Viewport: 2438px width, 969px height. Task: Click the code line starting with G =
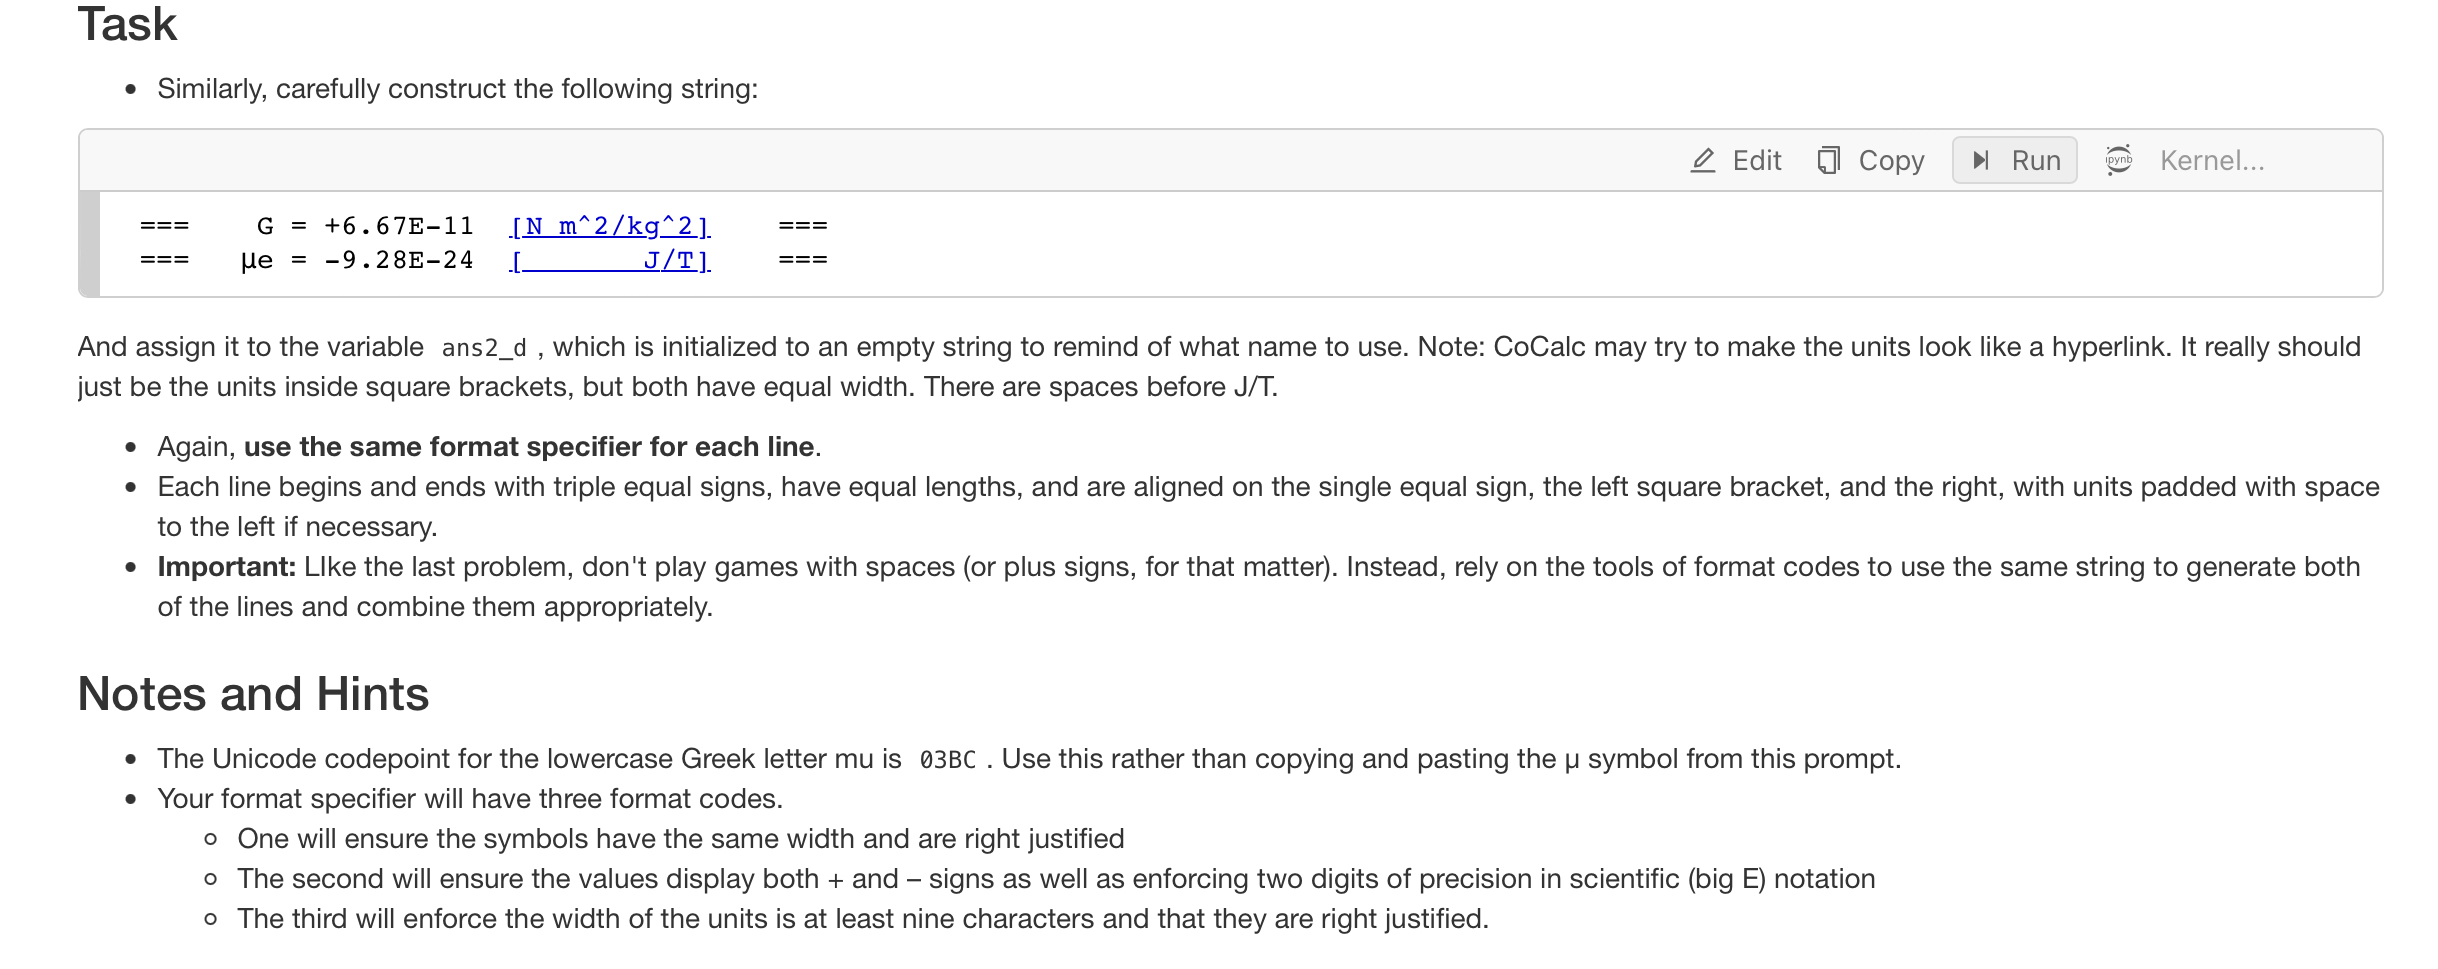(x=484, y=226)
